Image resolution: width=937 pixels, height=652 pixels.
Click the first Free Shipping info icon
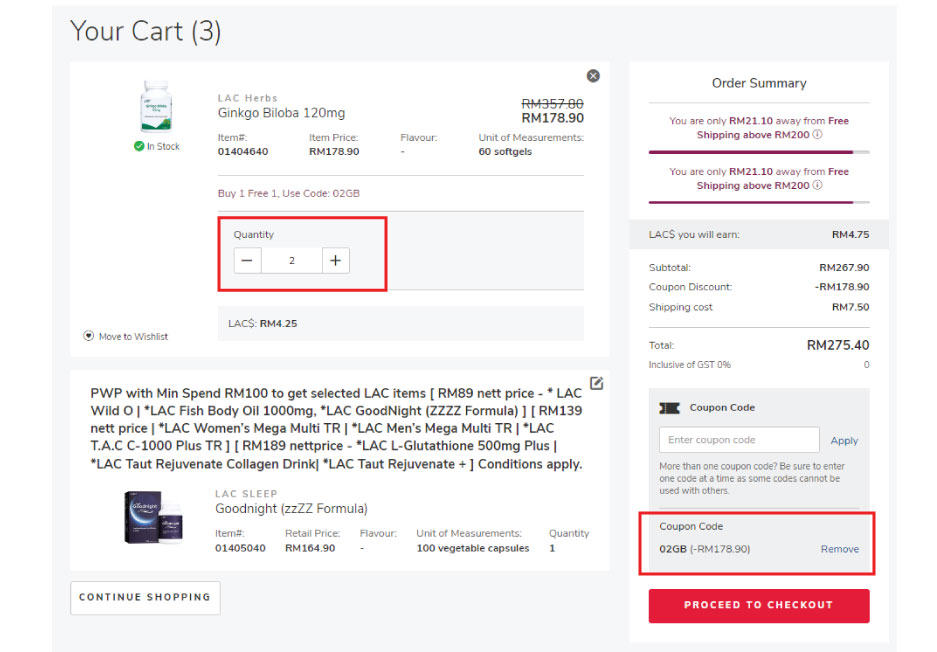coord(817,134)
